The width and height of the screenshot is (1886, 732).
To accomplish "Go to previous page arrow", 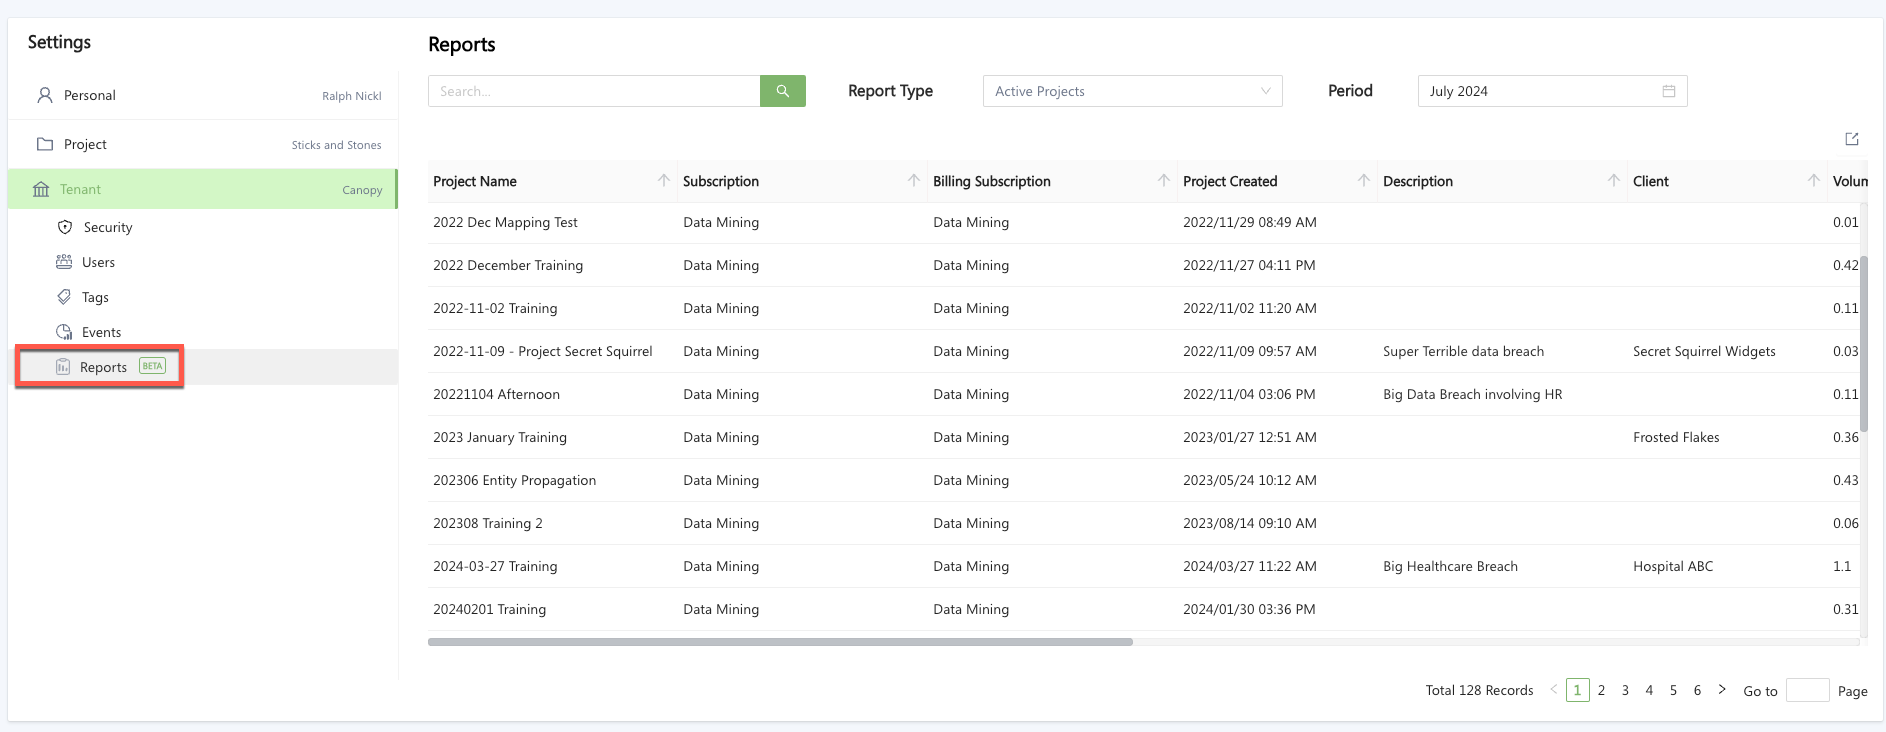I will click(x=1553, y=690).
